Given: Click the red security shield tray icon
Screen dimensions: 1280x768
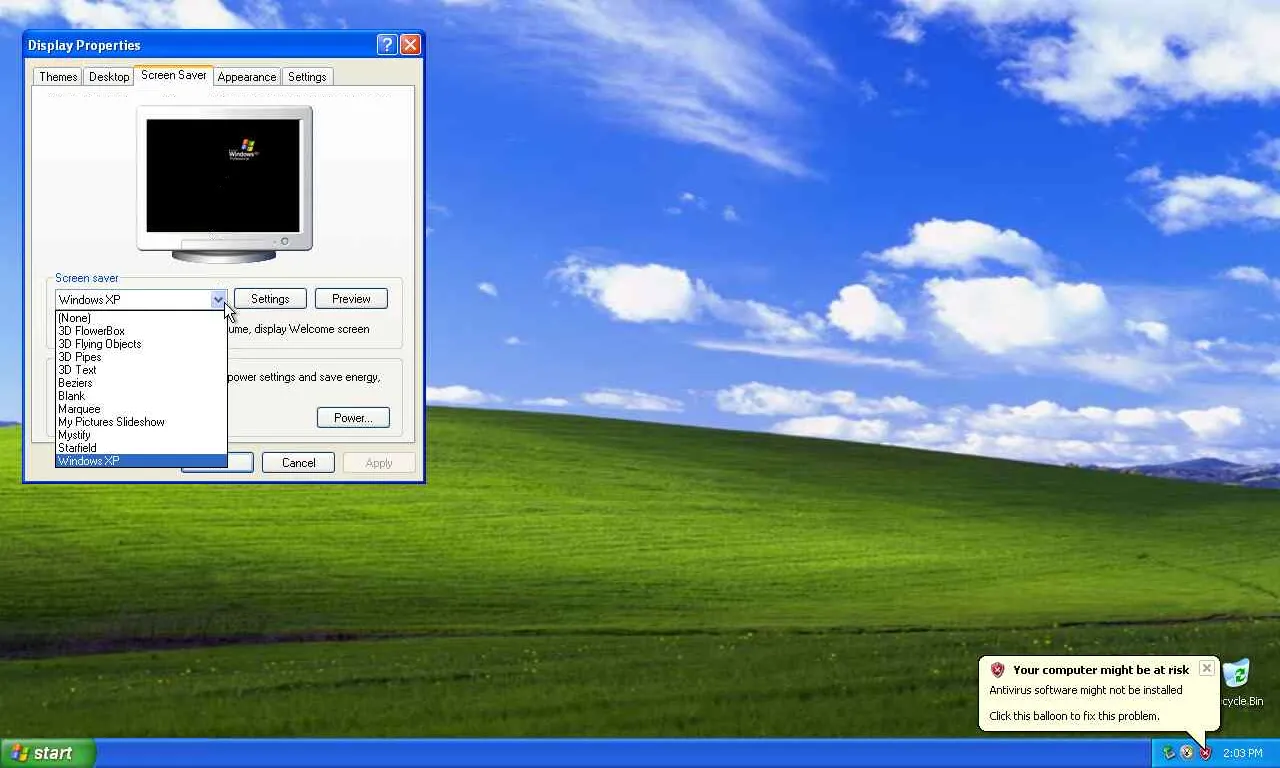Looking at the screenshot, I should (1205, 753).
